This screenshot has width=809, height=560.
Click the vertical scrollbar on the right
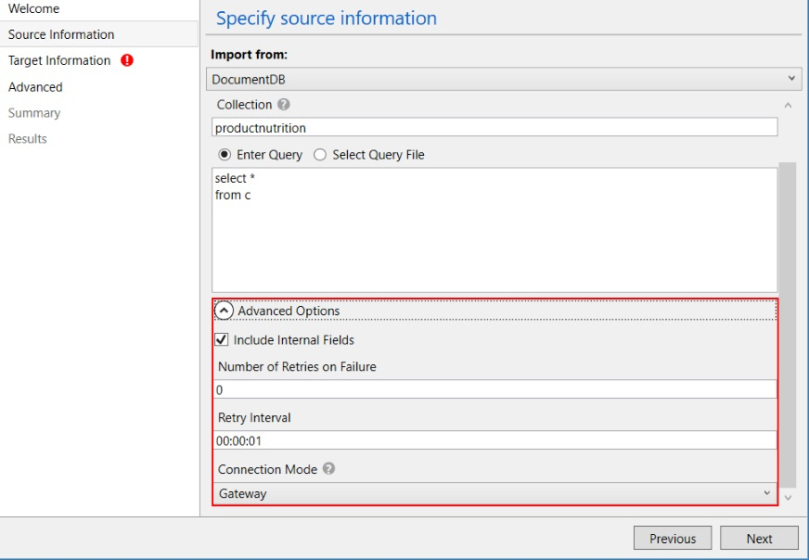point(788,325)
